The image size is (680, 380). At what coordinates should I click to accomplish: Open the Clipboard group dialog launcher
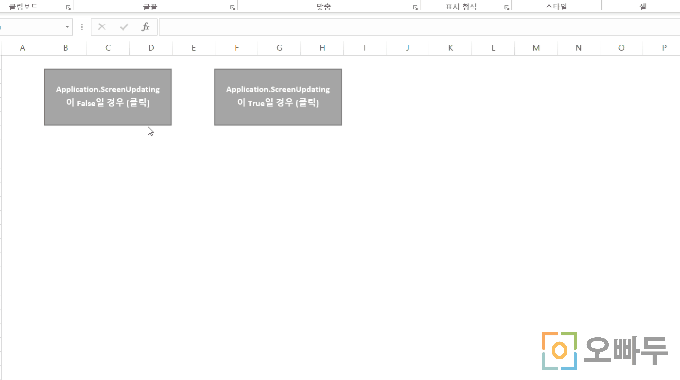[x=68, y=7]
